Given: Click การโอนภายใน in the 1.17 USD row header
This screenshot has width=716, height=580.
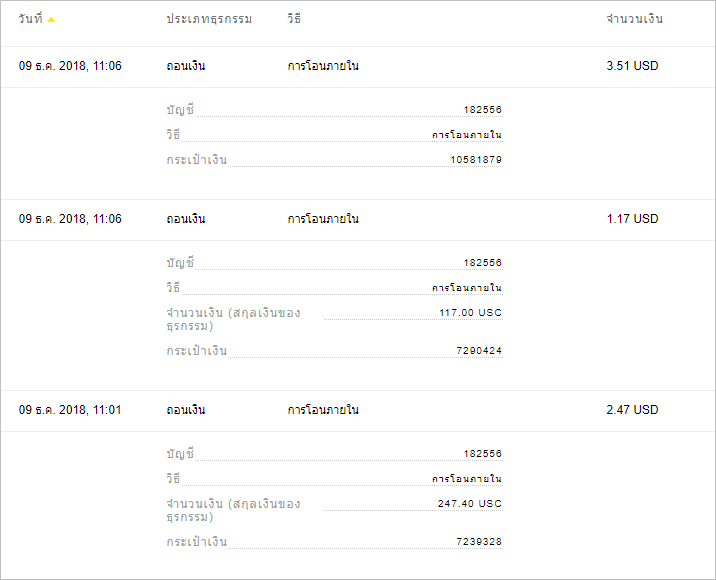Looking at the screenshot, I should pyautogui.click(x=323, y=219).
